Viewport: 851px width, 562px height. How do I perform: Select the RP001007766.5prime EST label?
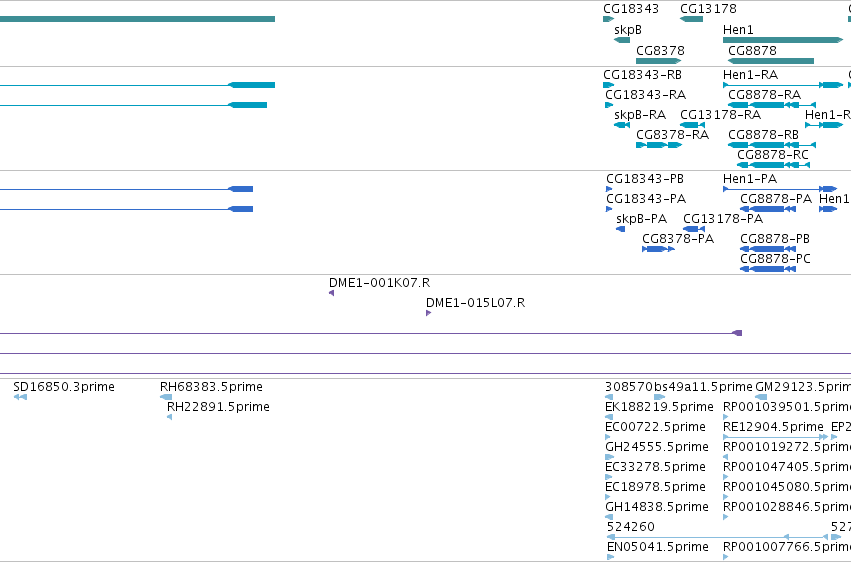pyautogui.click(x=787, y=547)
